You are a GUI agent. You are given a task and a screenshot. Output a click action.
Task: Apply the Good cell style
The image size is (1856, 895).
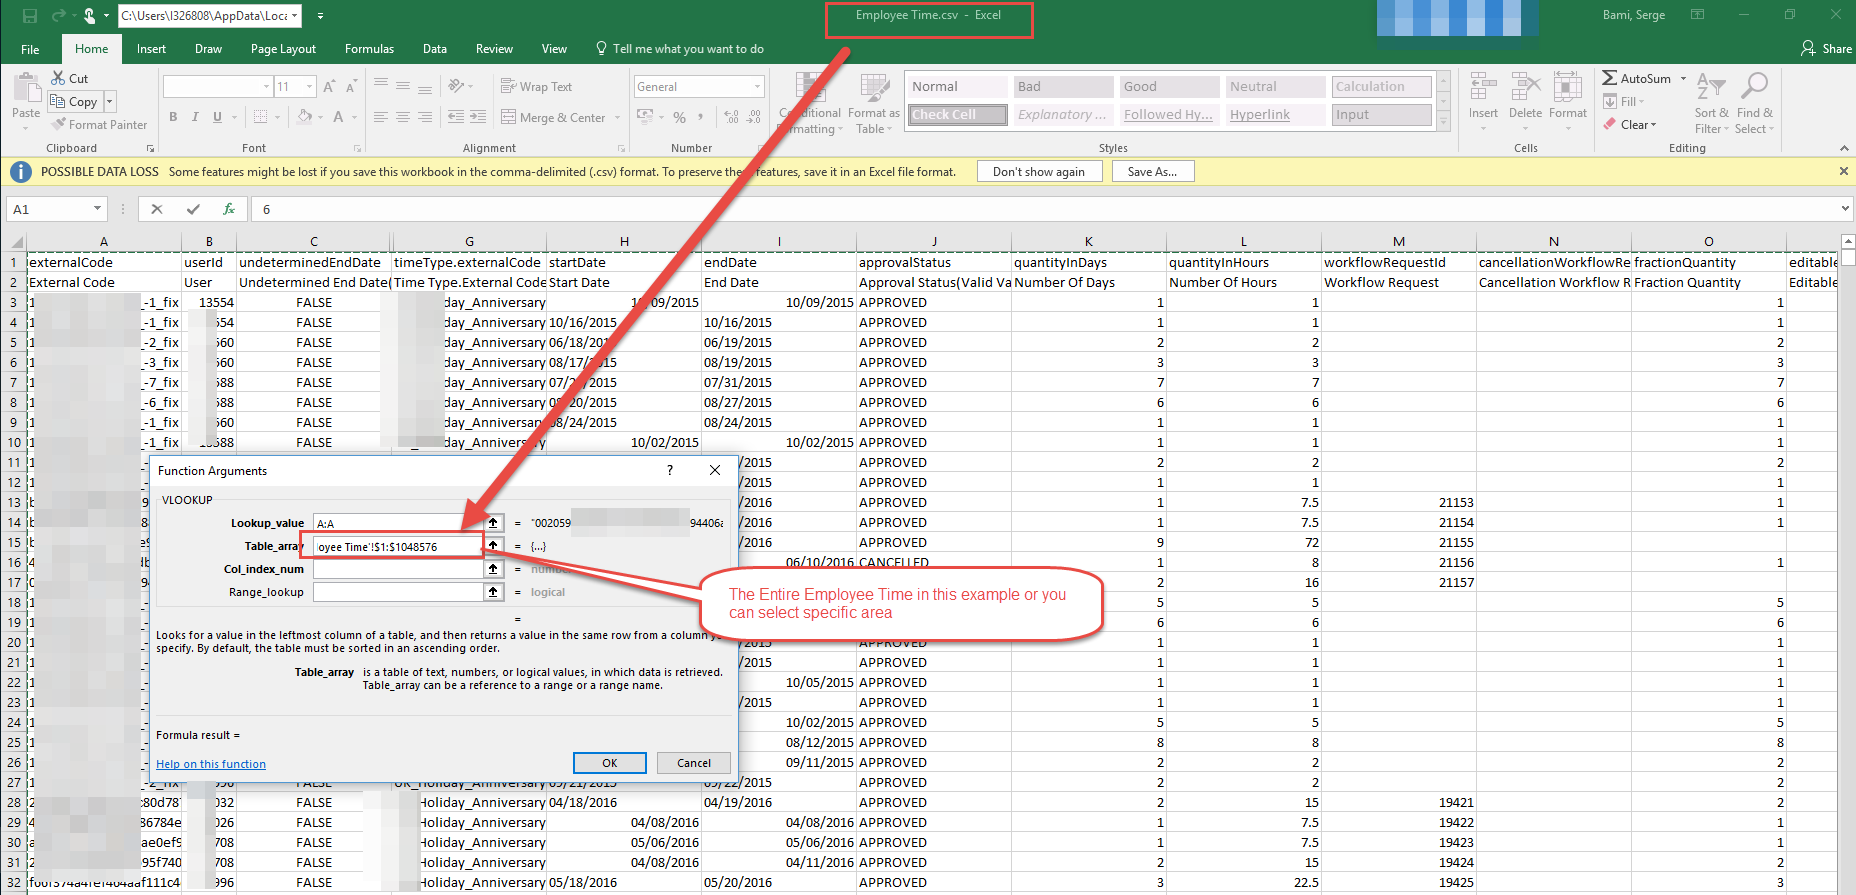(x=1169, y=87)
